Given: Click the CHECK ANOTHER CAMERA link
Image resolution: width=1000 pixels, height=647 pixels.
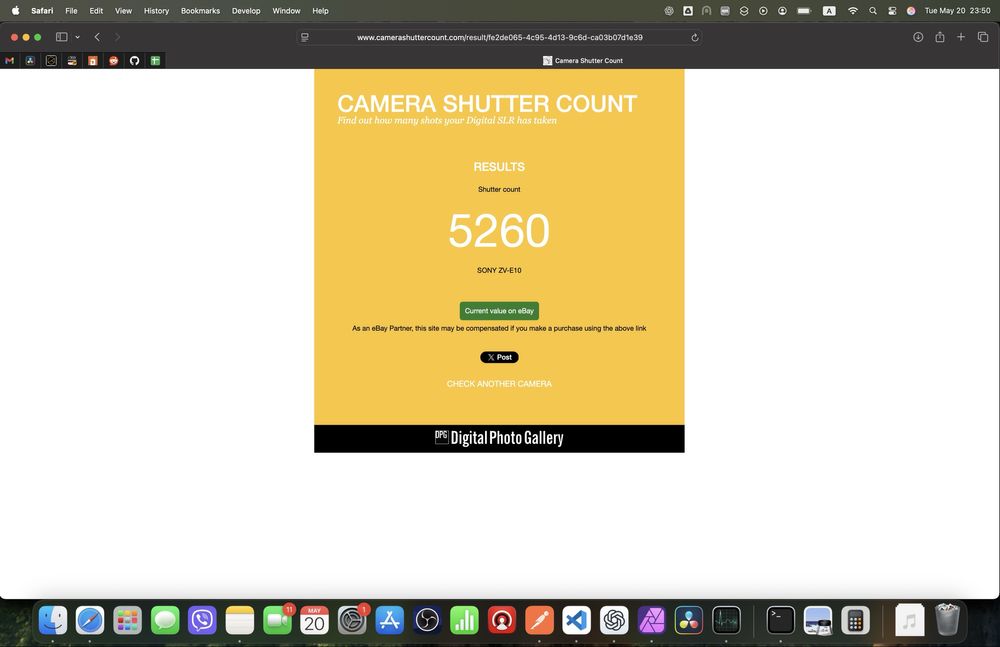Looking at the screenshot, I should tap(499, 383).
